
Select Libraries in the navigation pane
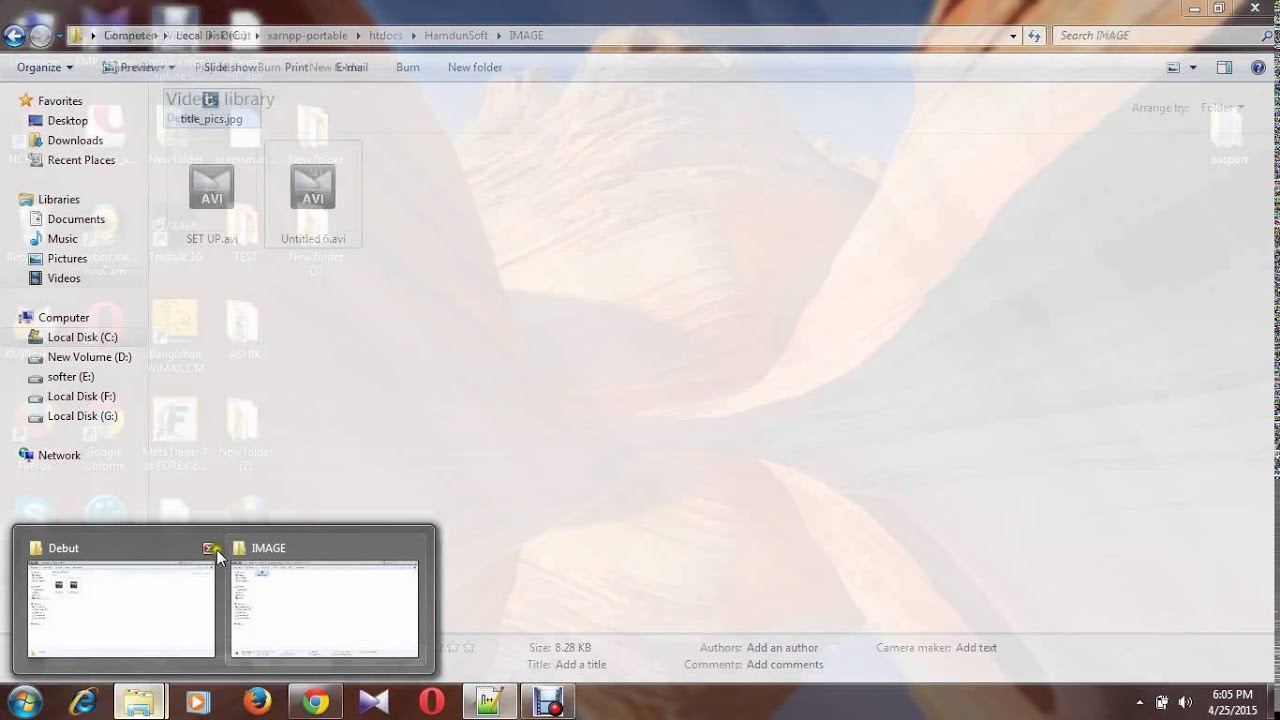[58, 200]
